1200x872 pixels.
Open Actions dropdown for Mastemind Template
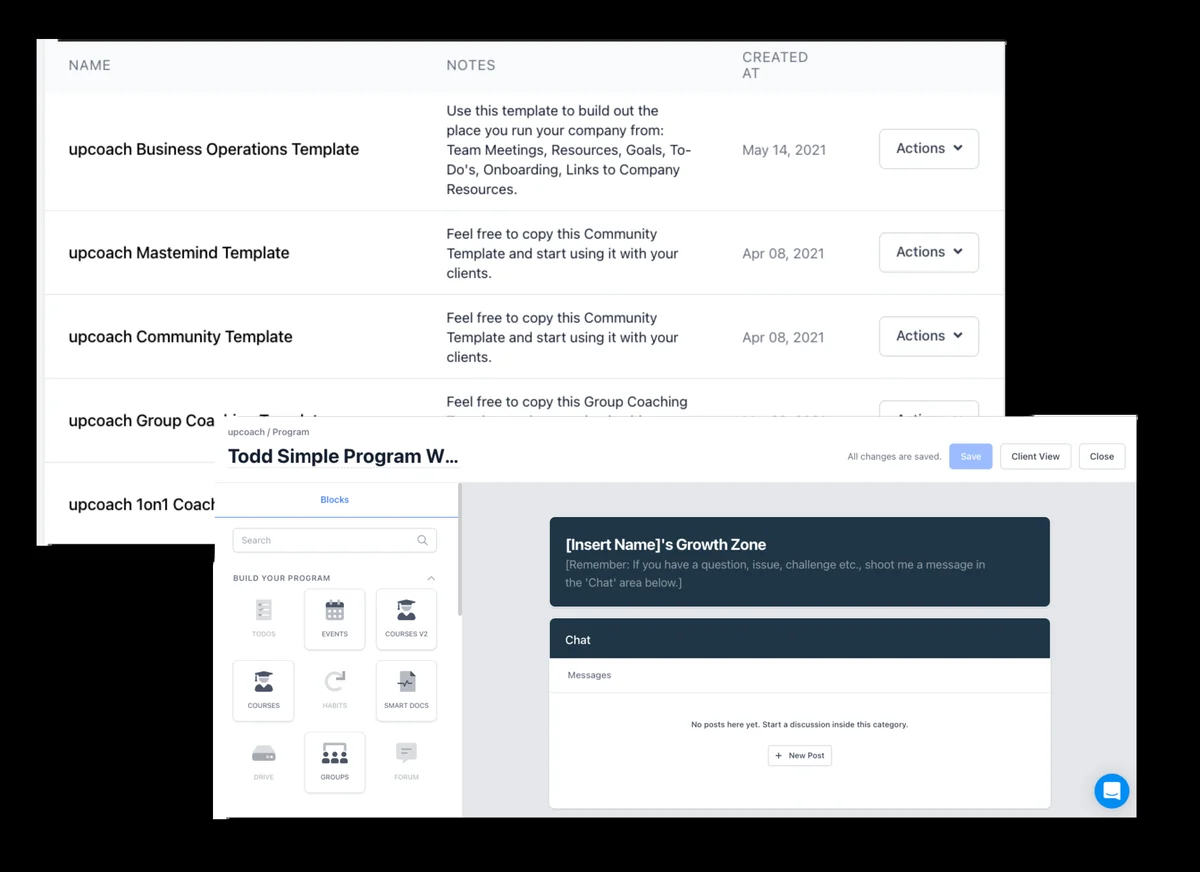point(929,252)
